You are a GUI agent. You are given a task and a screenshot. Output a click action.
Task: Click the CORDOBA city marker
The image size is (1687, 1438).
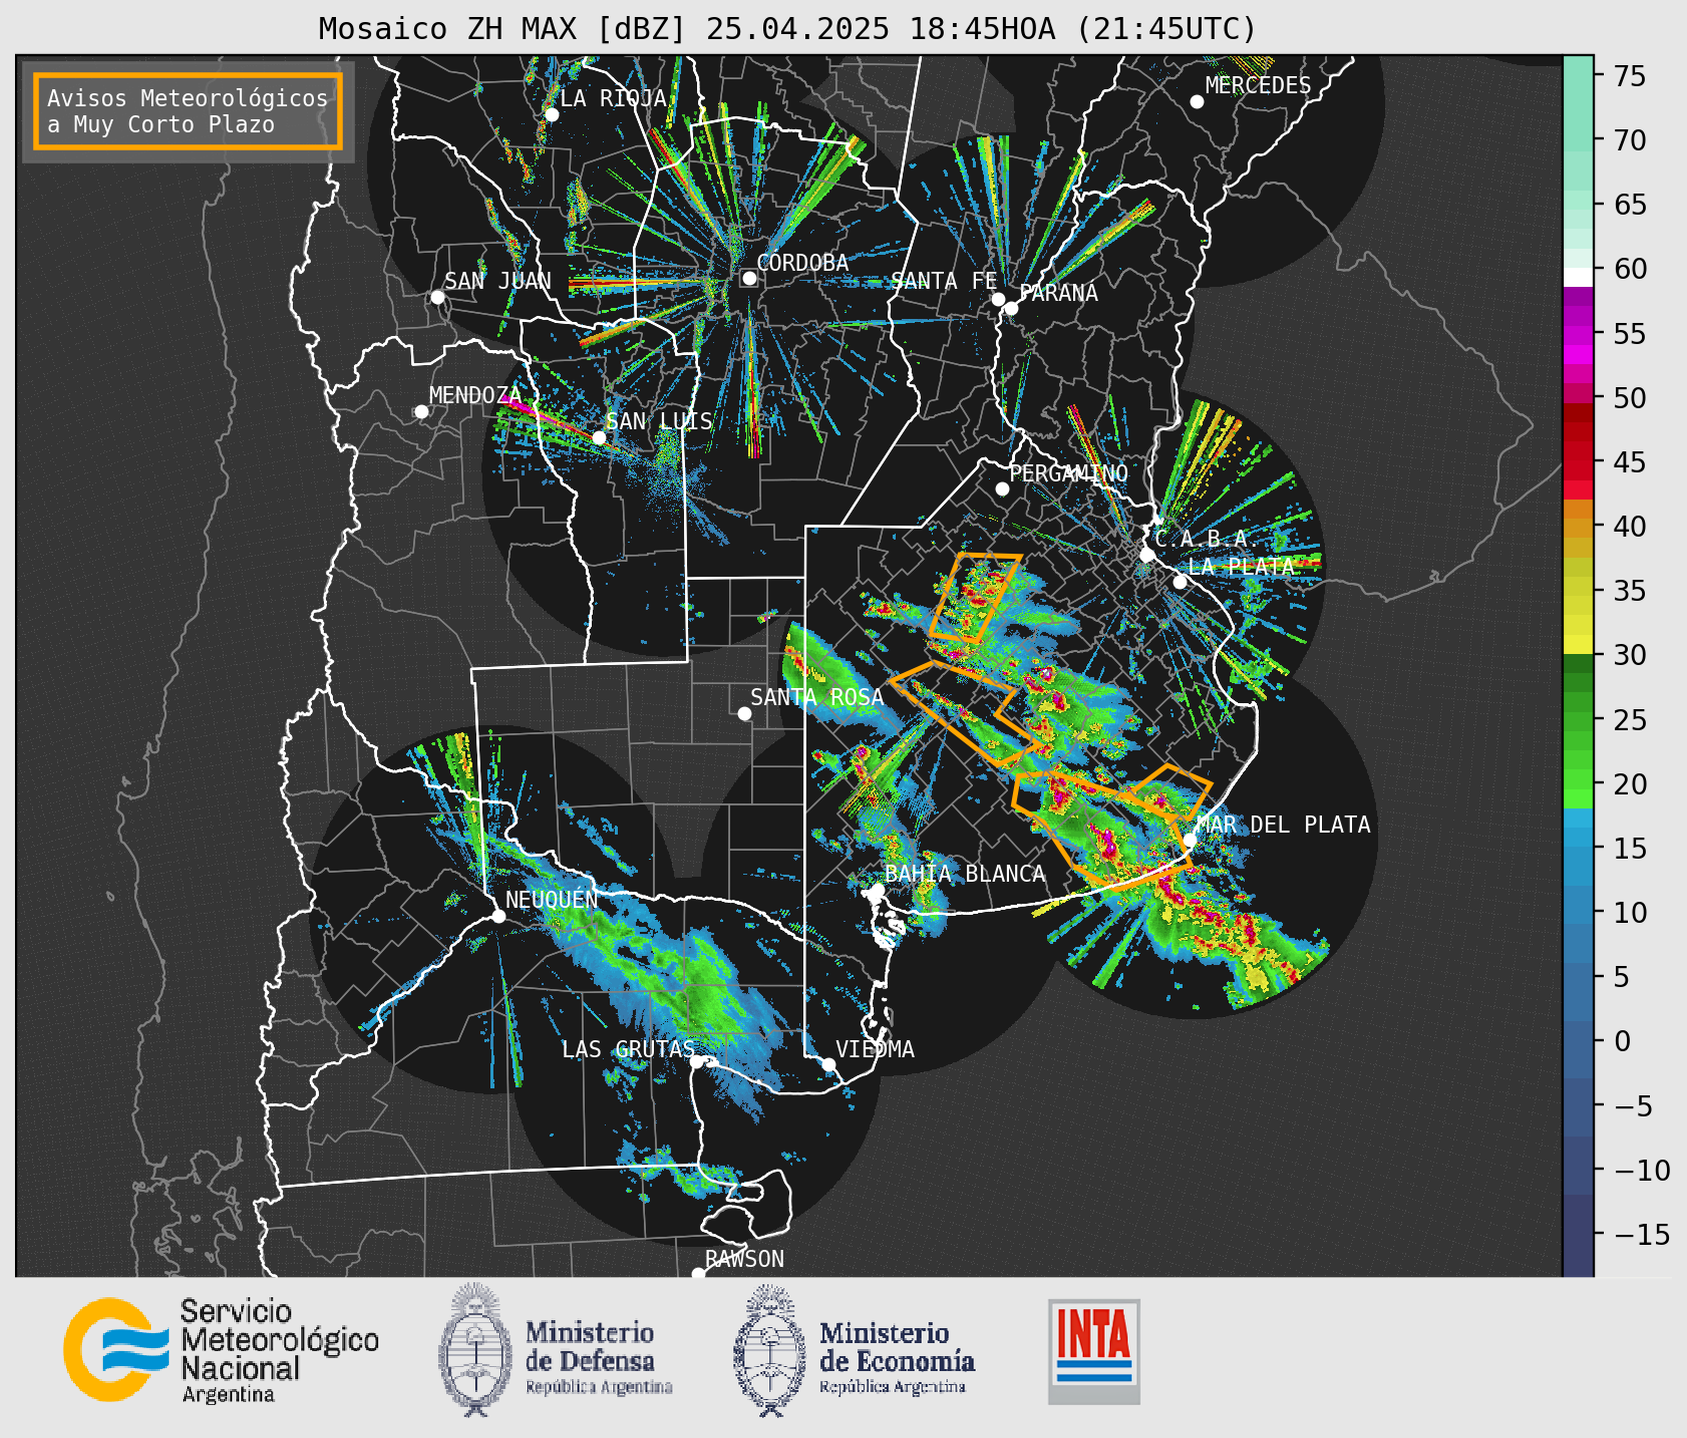click(x=749, y=278)
